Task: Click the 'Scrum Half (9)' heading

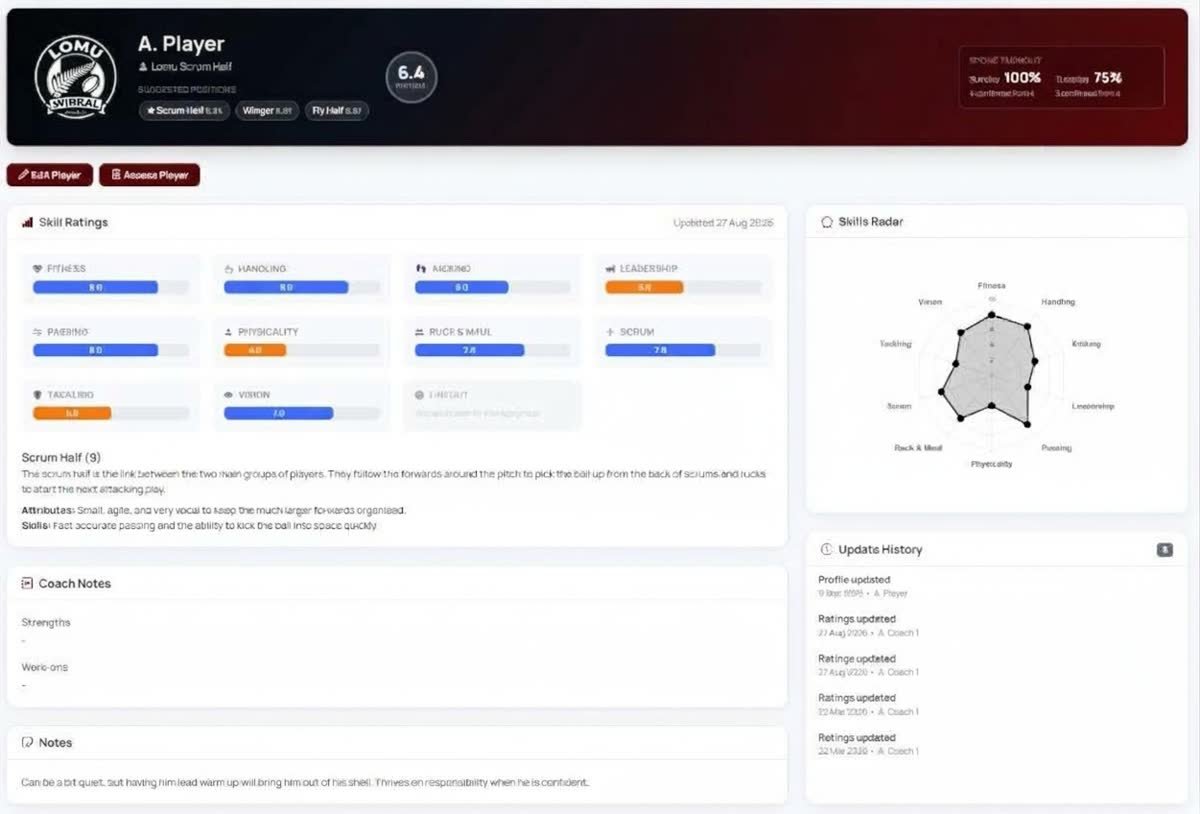Action: point(61,457)
